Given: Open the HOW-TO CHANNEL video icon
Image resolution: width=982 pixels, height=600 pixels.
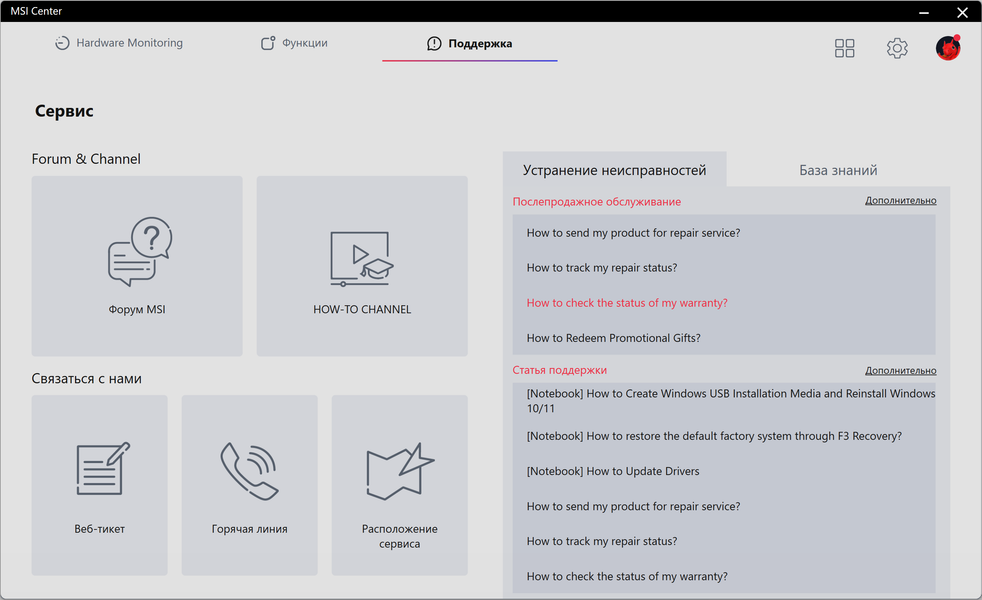Looking at the screenshot, I should click(361, 259).
